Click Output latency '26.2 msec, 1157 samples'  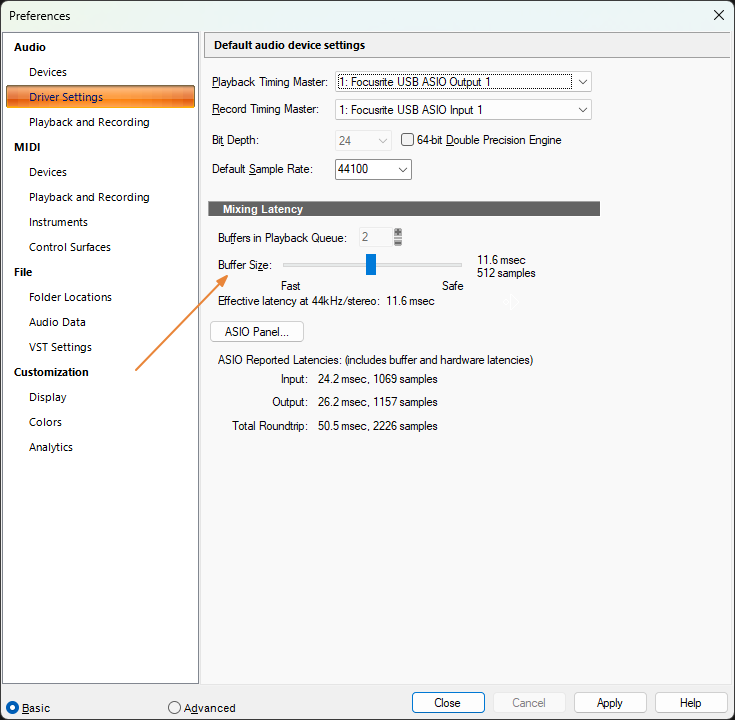(377, 402)
